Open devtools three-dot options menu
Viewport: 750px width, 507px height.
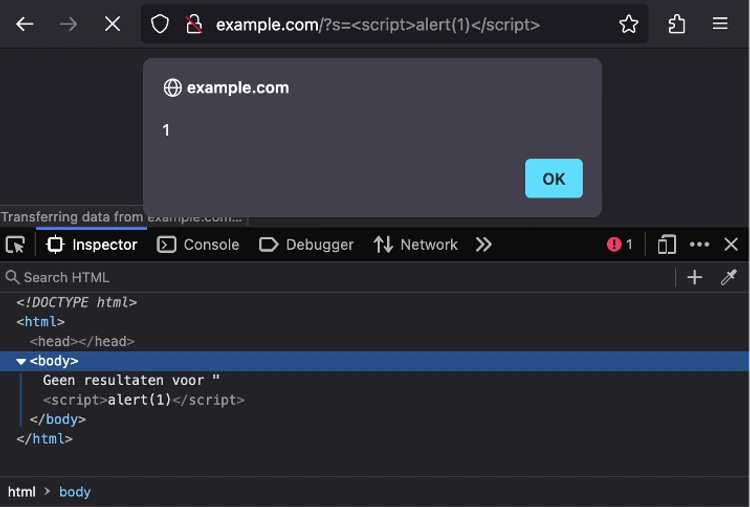click(700, 245)
